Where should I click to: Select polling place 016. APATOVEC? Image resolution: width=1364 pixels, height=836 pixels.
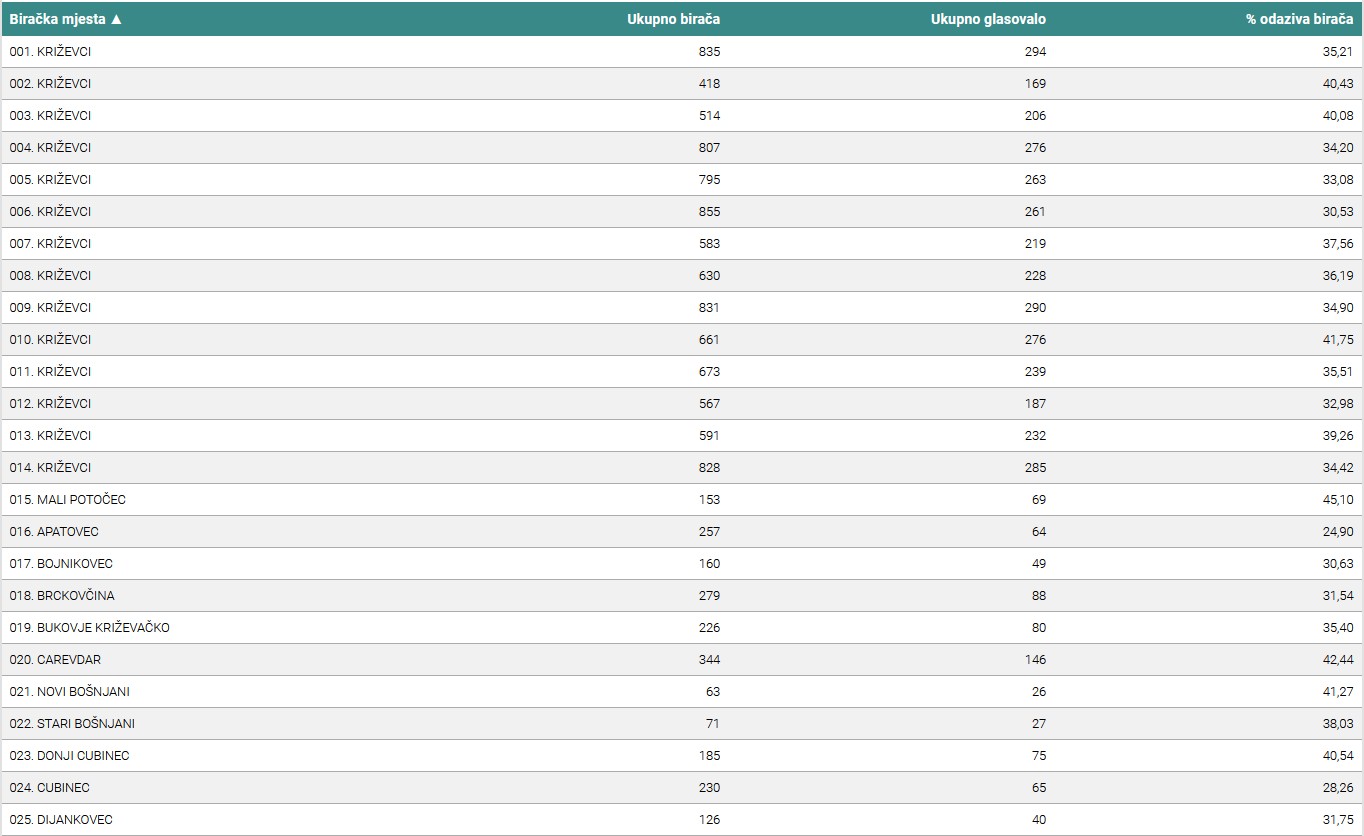54,531
